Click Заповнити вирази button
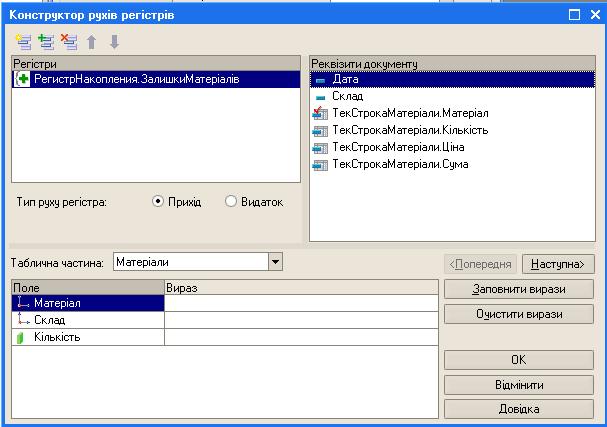The image size is (607, 427). [519, 289]
